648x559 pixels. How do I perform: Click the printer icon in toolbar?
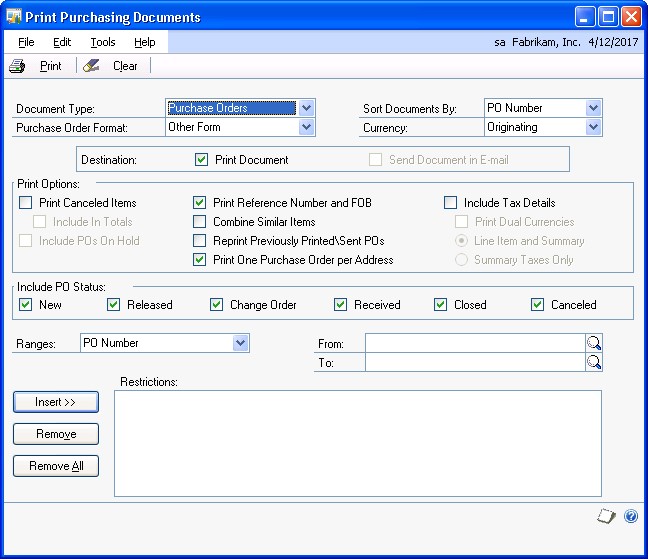pos(17,66)
